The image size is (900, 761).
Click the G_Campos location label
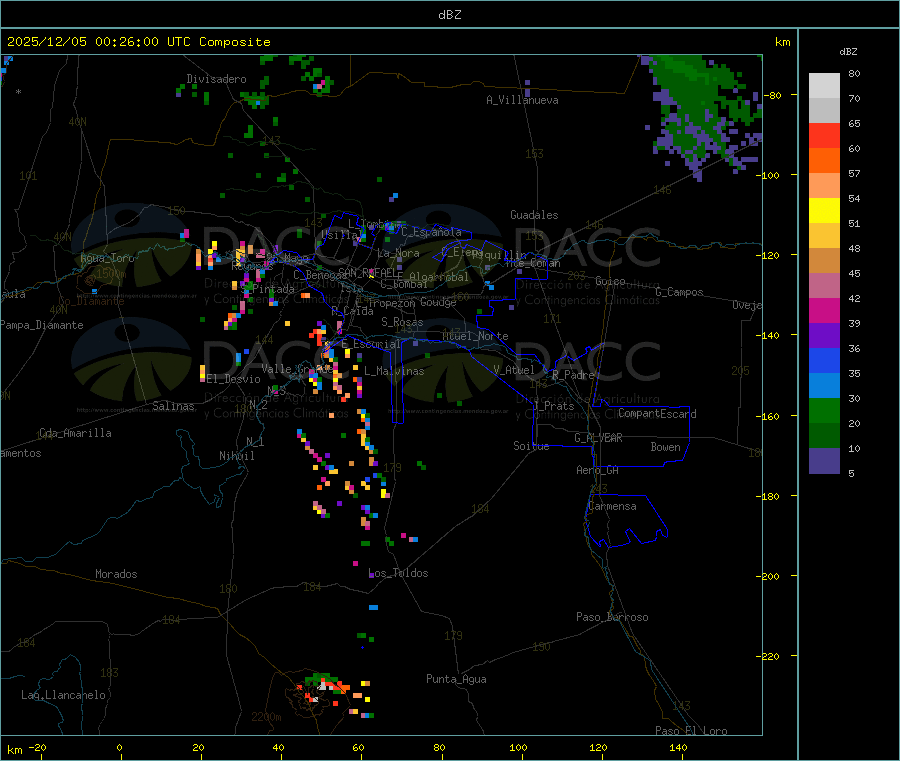point(679,292)
